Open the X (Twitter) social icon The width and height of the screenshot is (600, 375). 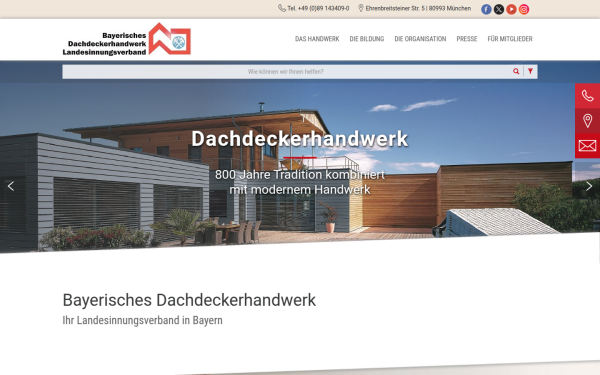(499, 9)
